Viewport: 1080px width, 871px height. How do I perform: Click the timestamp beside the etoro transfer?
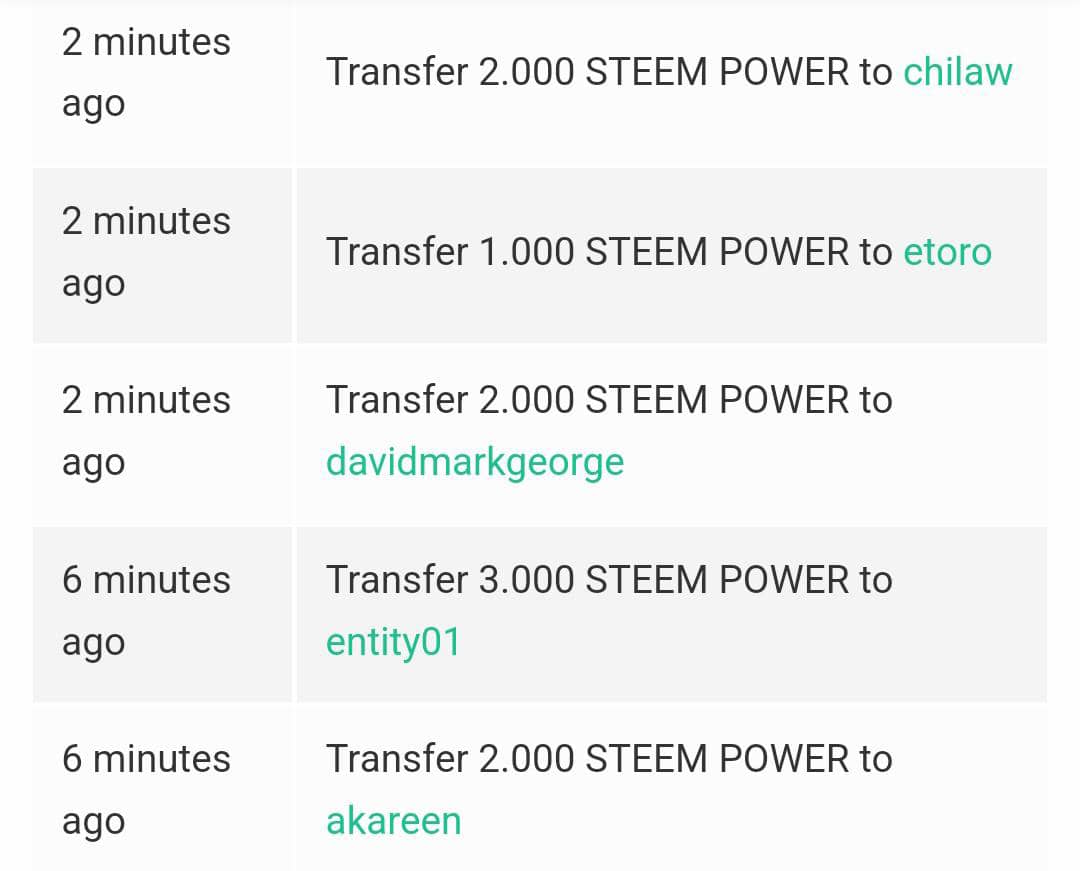pyautogui.click(x=146, y=251)
